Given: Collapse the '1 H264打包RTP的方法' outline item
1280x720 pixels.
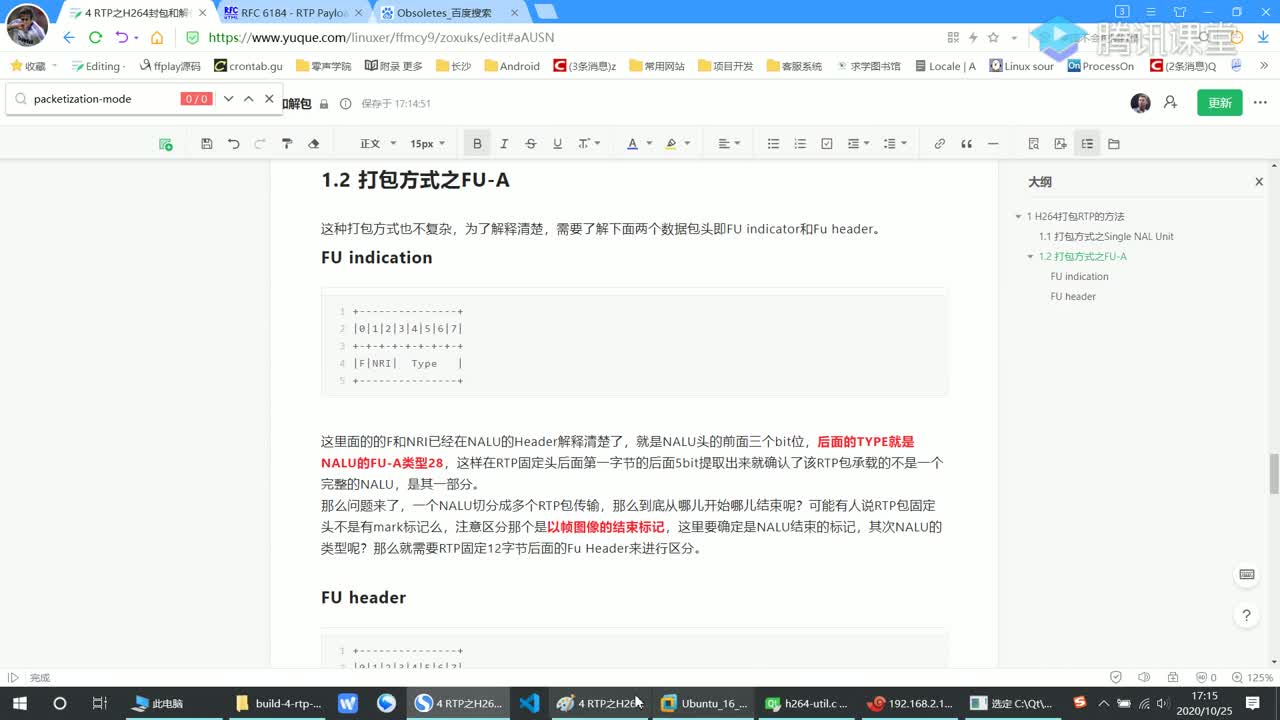Looking at the screenshot, I should [x=1018, y=217].
